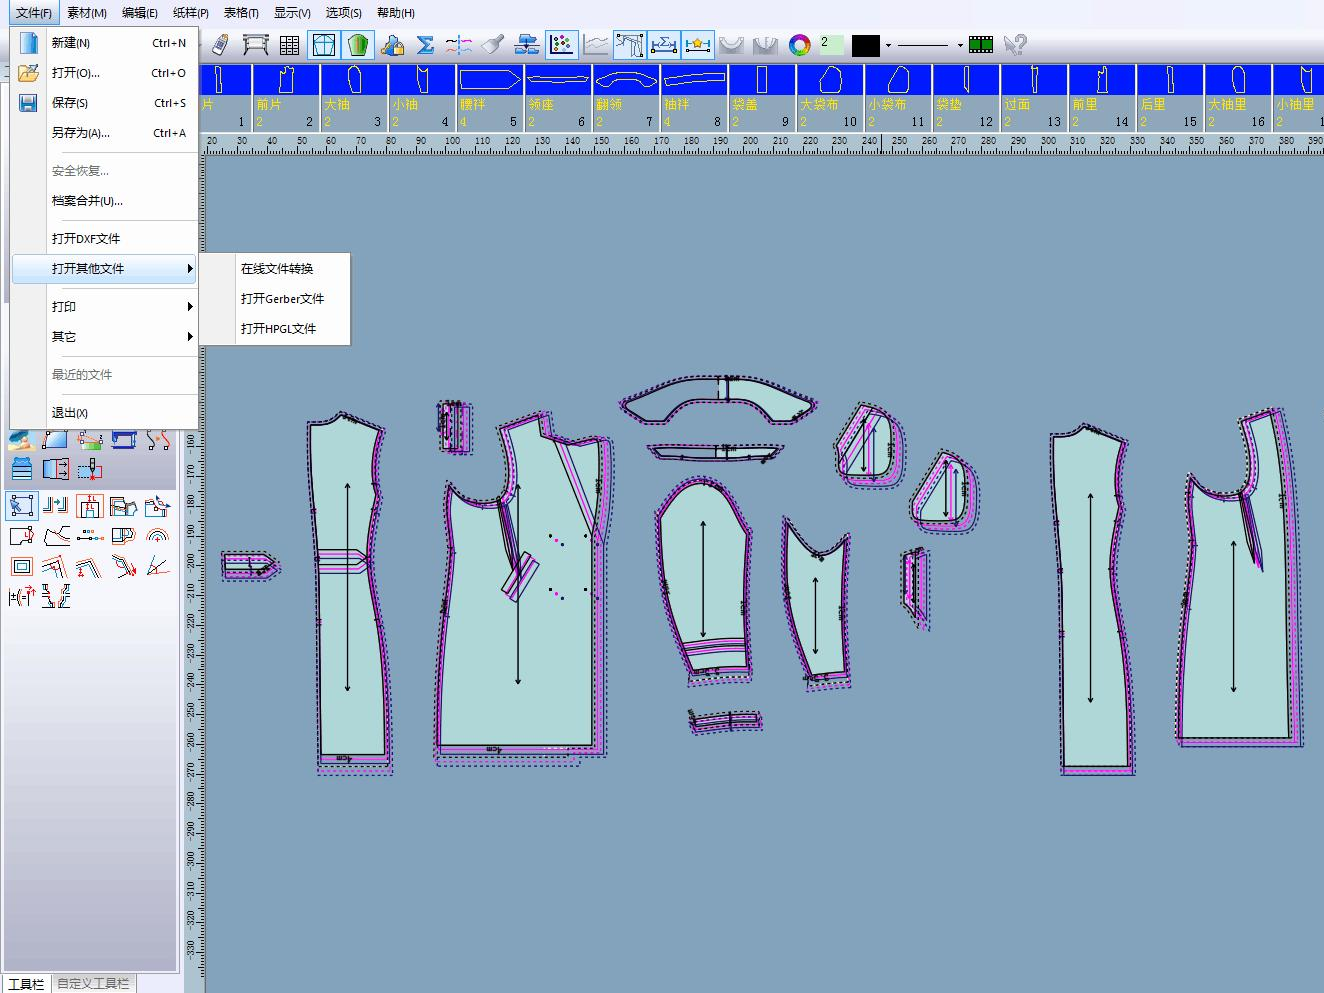Image resolution: width=1324 pixels, height=993 pixels.
Task: Expand the 其它 submenu
Action: [105, 337]
